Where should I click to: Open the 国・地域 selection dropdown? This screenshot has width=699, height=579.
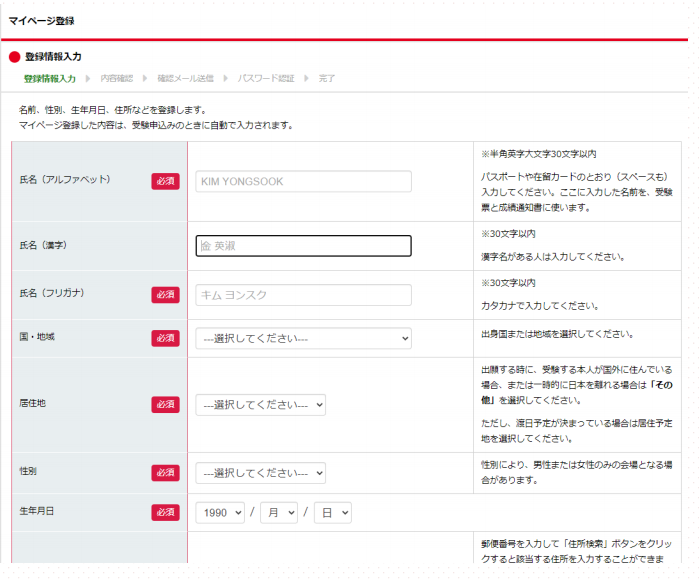[303, 338]
